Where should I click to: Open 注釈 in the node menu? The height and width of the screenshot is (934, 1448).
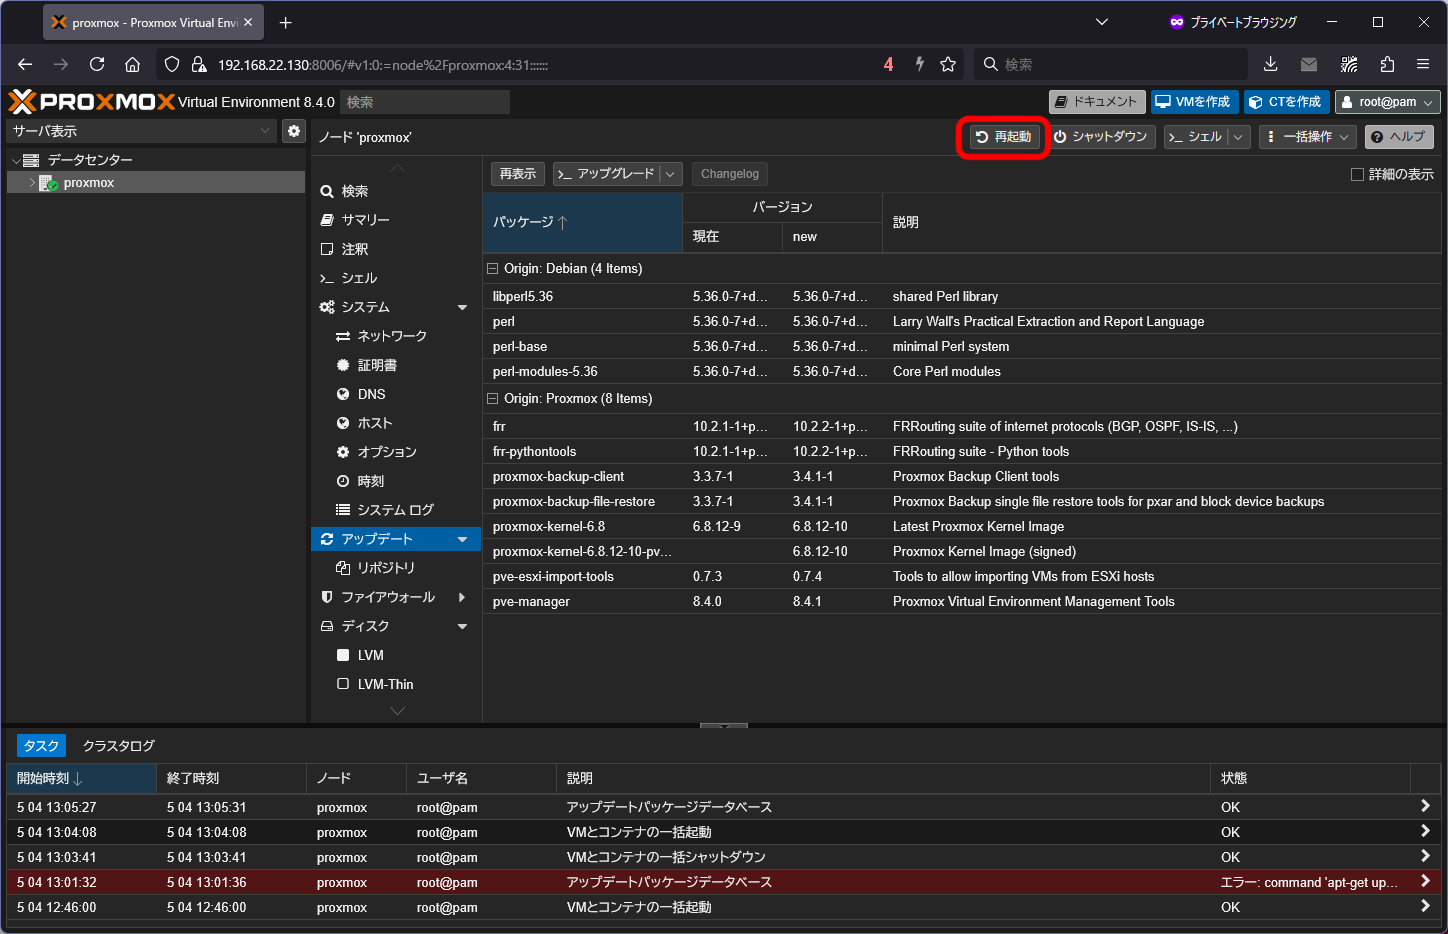[396, 249]
